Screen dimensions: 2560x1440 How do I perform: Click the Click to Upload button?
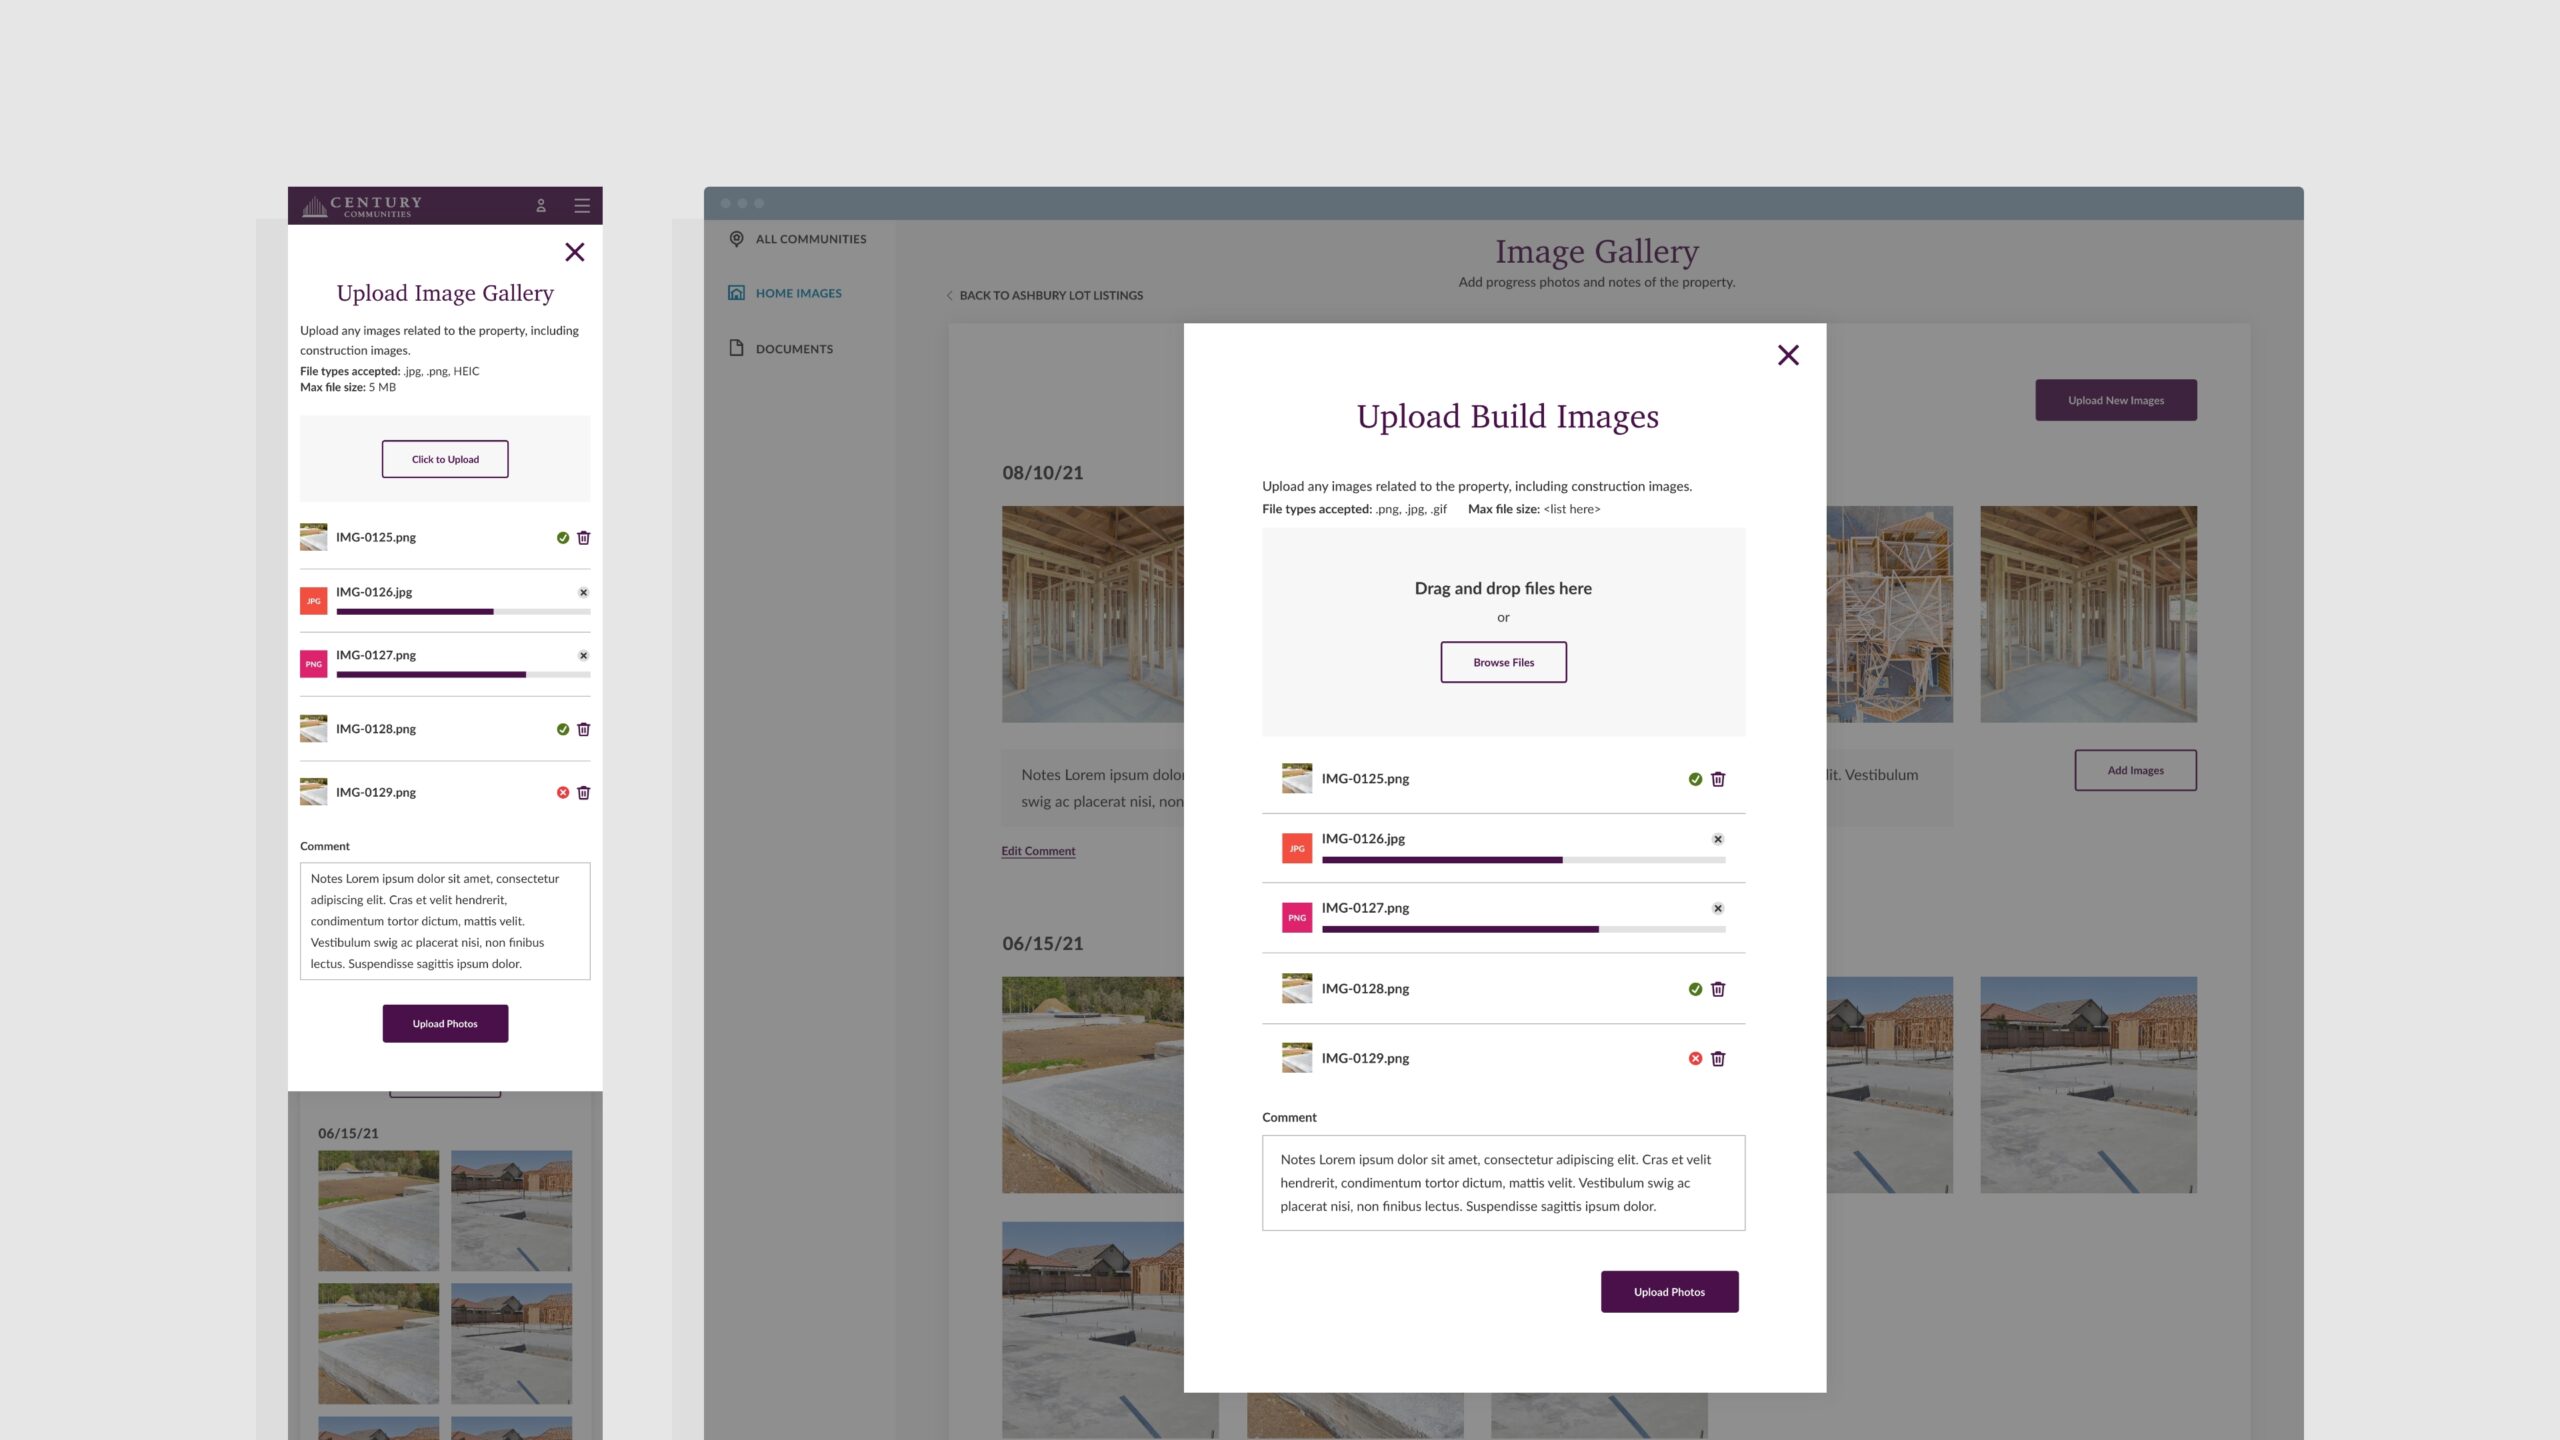(x=445, y=459)
